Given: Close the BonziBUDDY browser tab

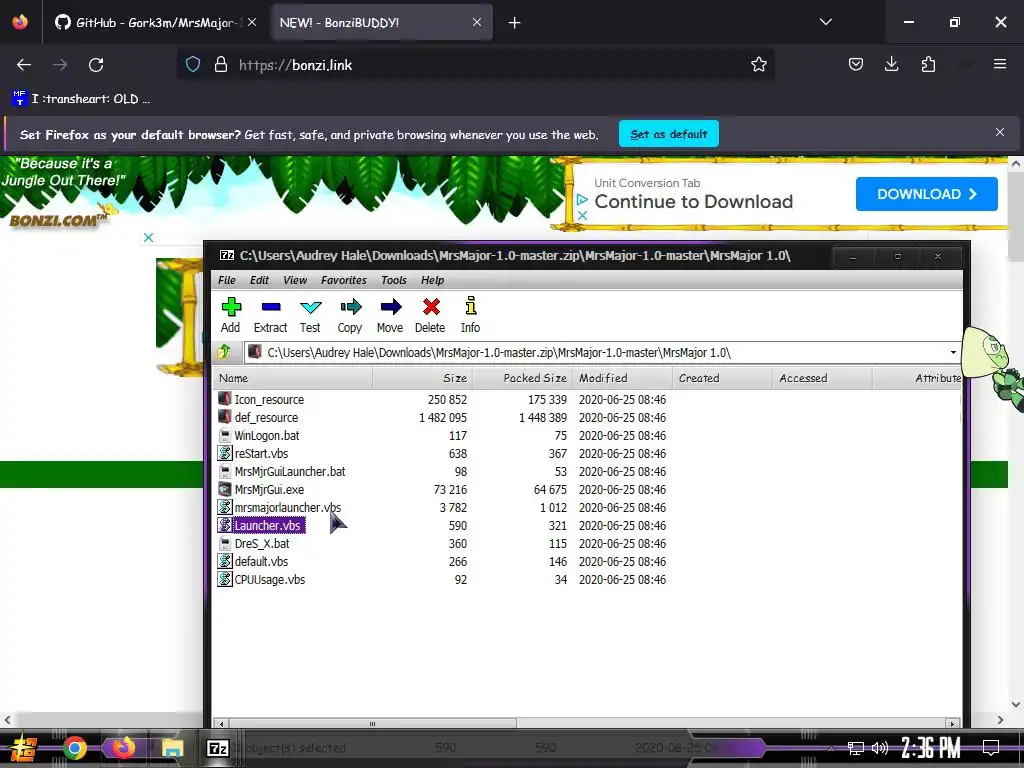Looking at the screenshot, I should tap(477, 22).
